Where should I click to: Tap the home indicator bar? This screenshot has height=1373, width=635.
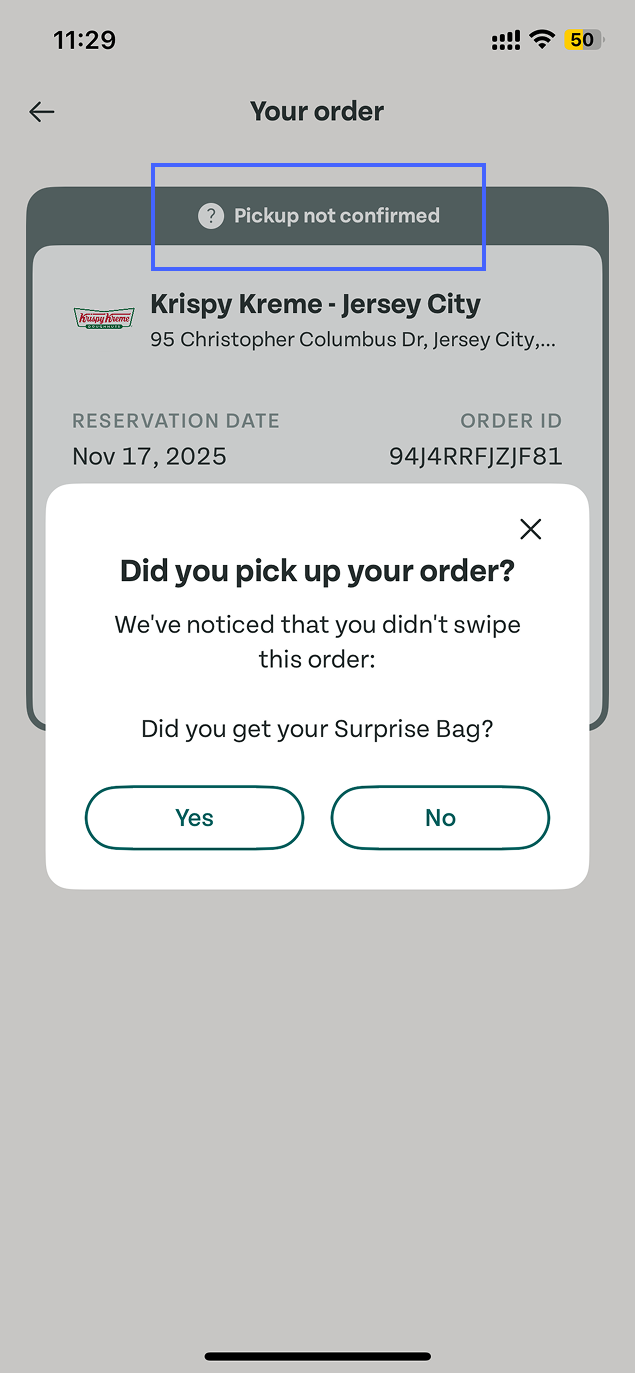[x=317, y=1357]
